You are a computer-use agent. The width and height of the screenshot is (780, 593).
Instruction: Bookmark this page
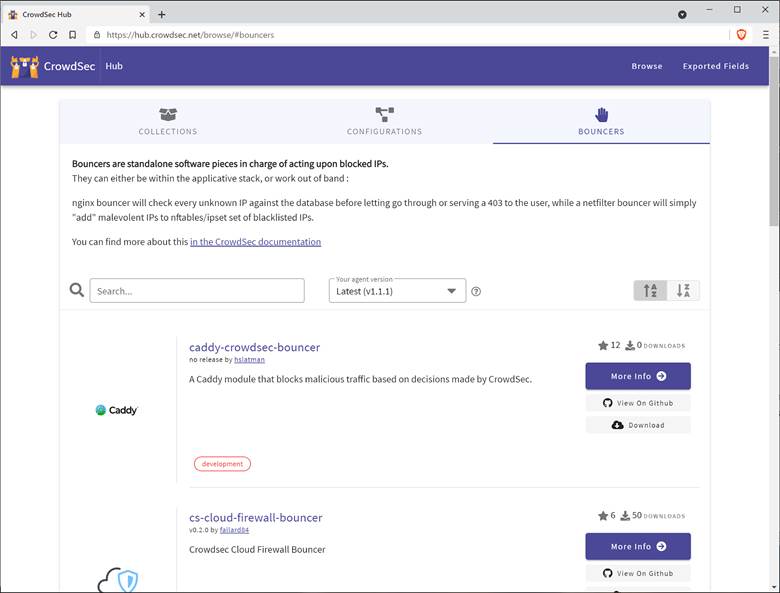click(x=73, y=35)
